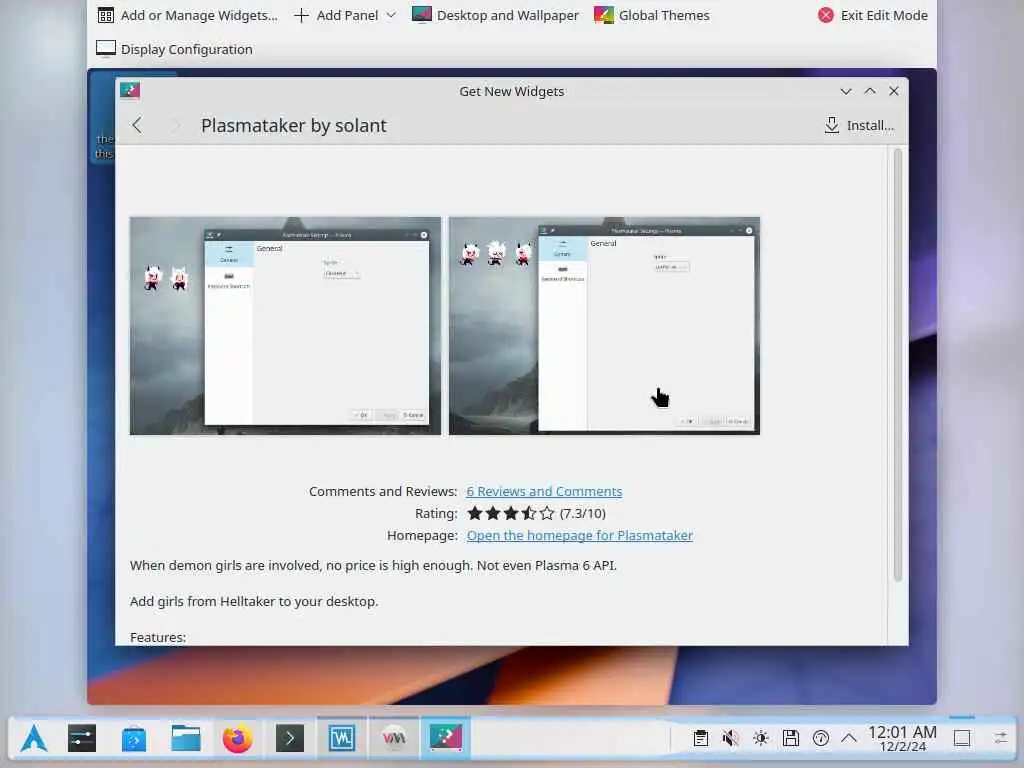The image size is (1024, 768).
Task: Expand hidden system tray icons
Action: 849,739
